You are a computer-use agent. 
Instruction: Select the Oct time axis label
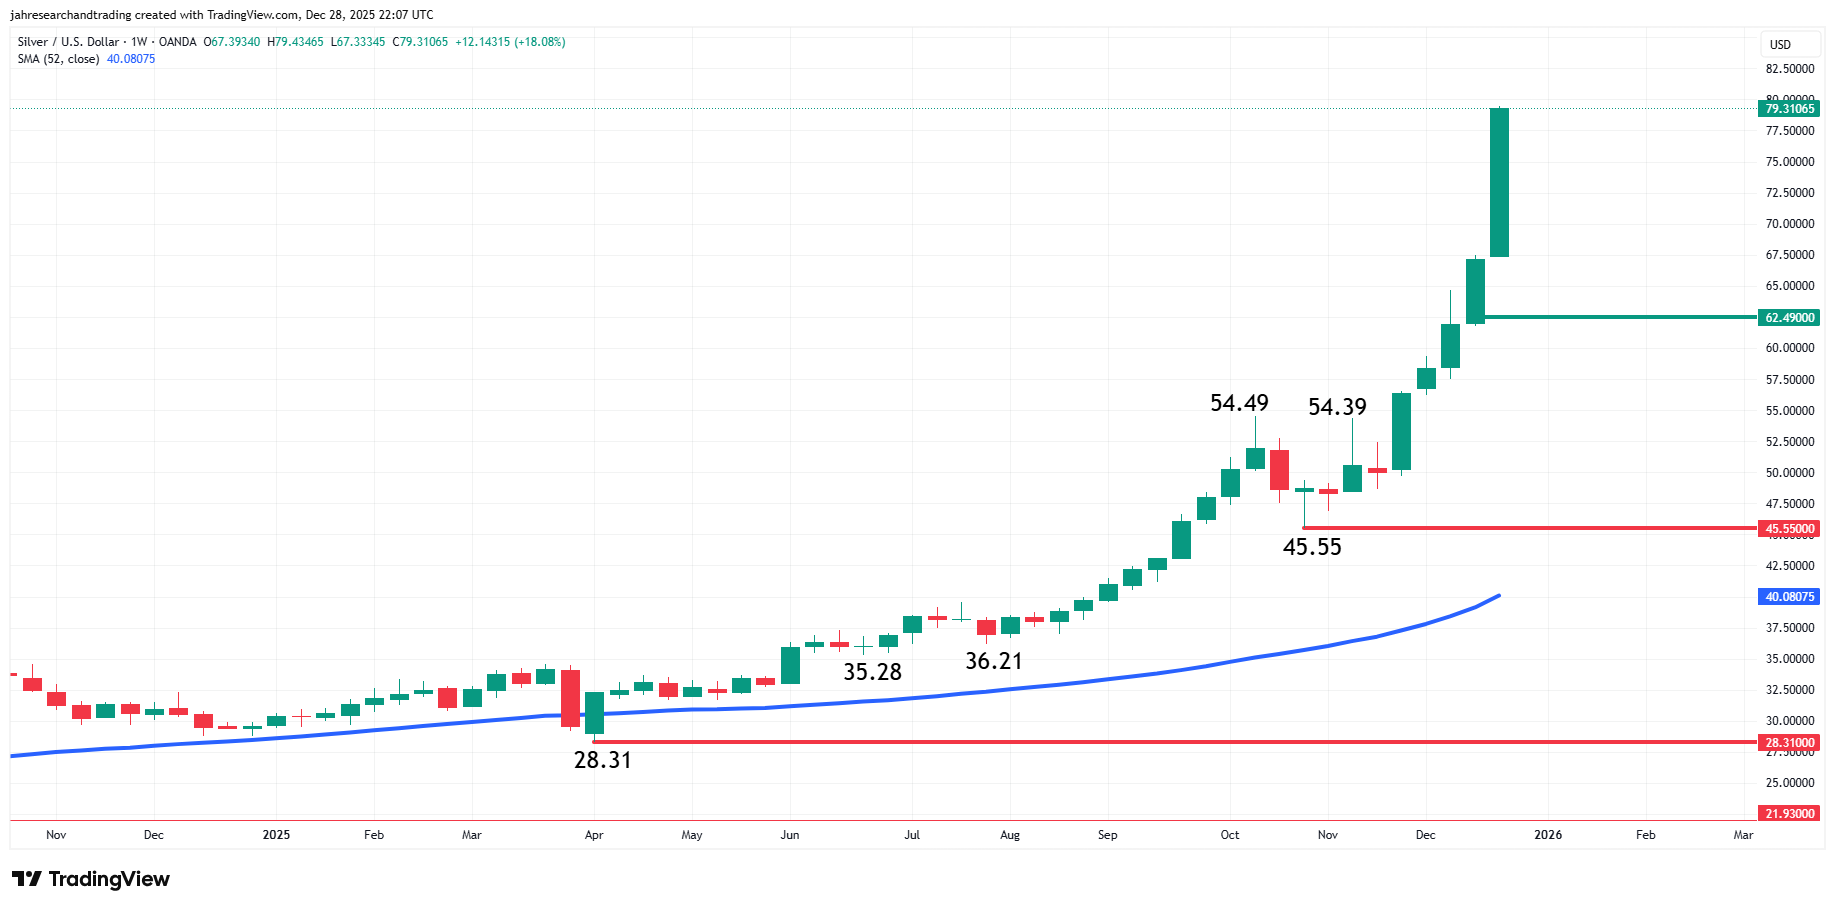[1230, 835]
